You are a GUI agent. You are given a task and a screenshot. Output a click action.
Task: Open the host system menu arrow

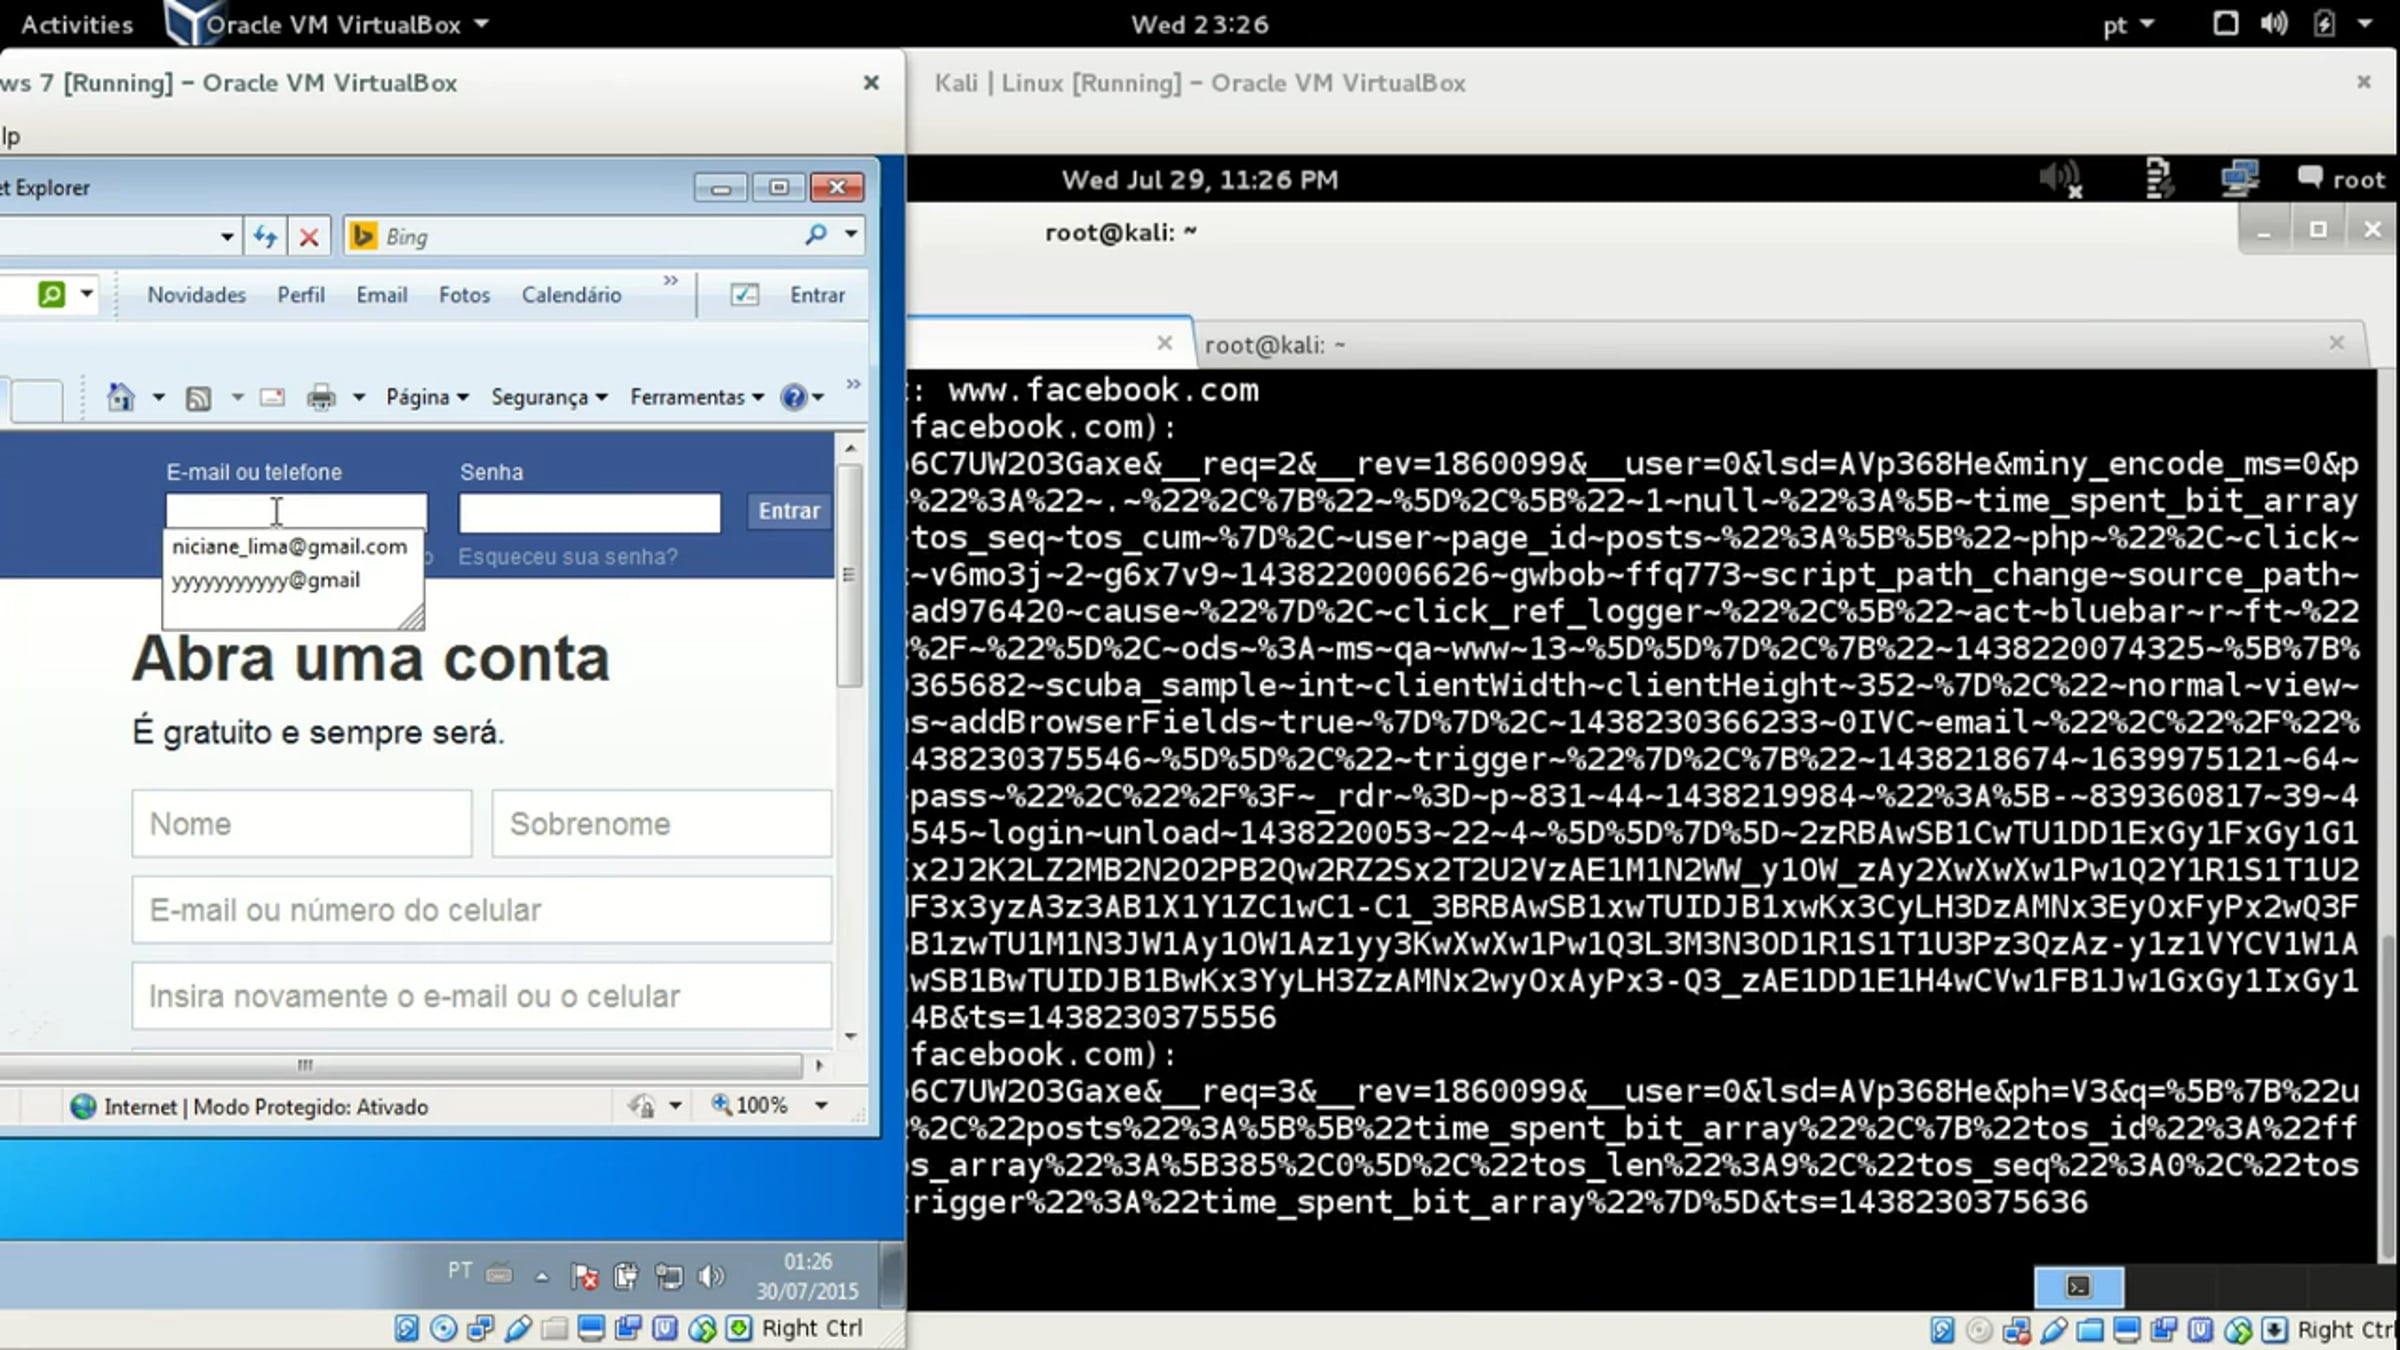coord(2365,23)
